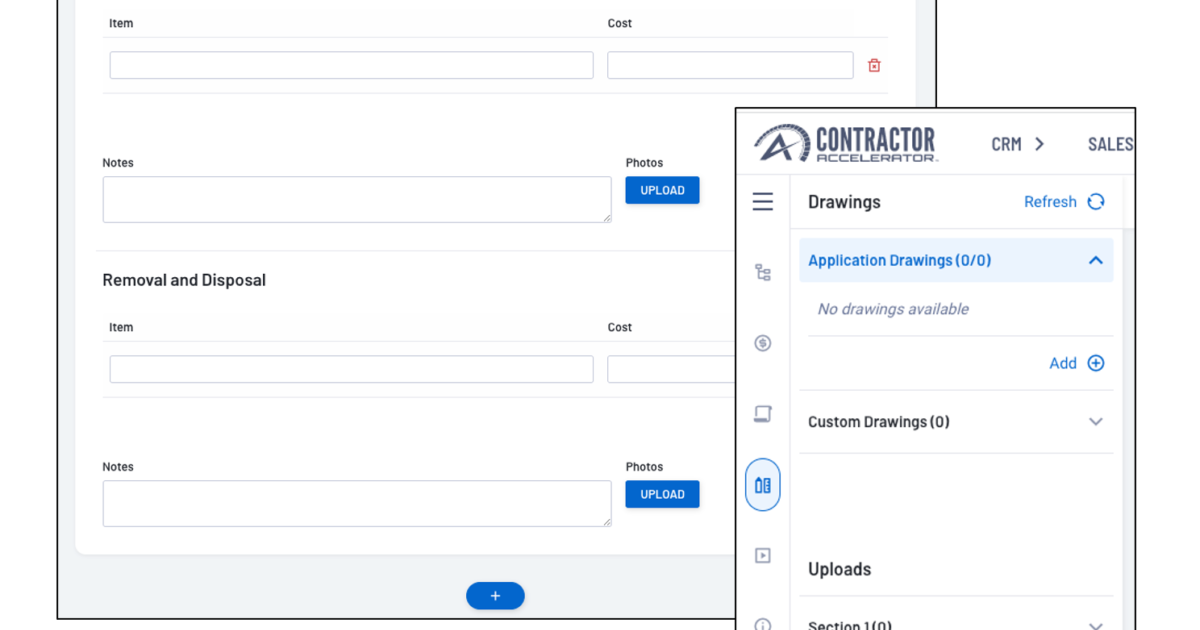Viewport: 1200px width, 630px height.
Task: Select the workflow hierarchy sidebar icon
Action: click(x=763, y=272)
